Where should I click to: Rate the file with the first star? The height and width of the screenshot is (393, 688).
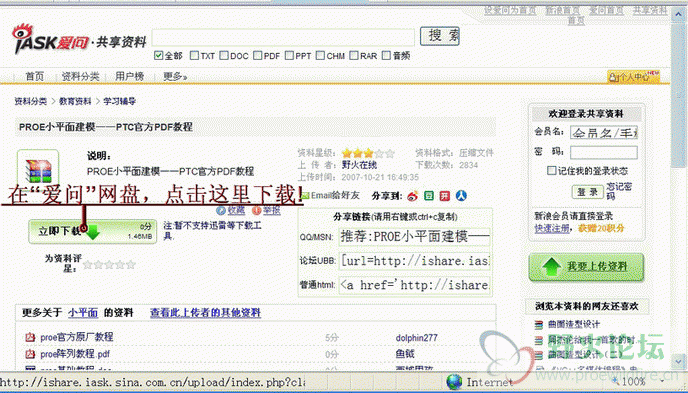[88, 264]
